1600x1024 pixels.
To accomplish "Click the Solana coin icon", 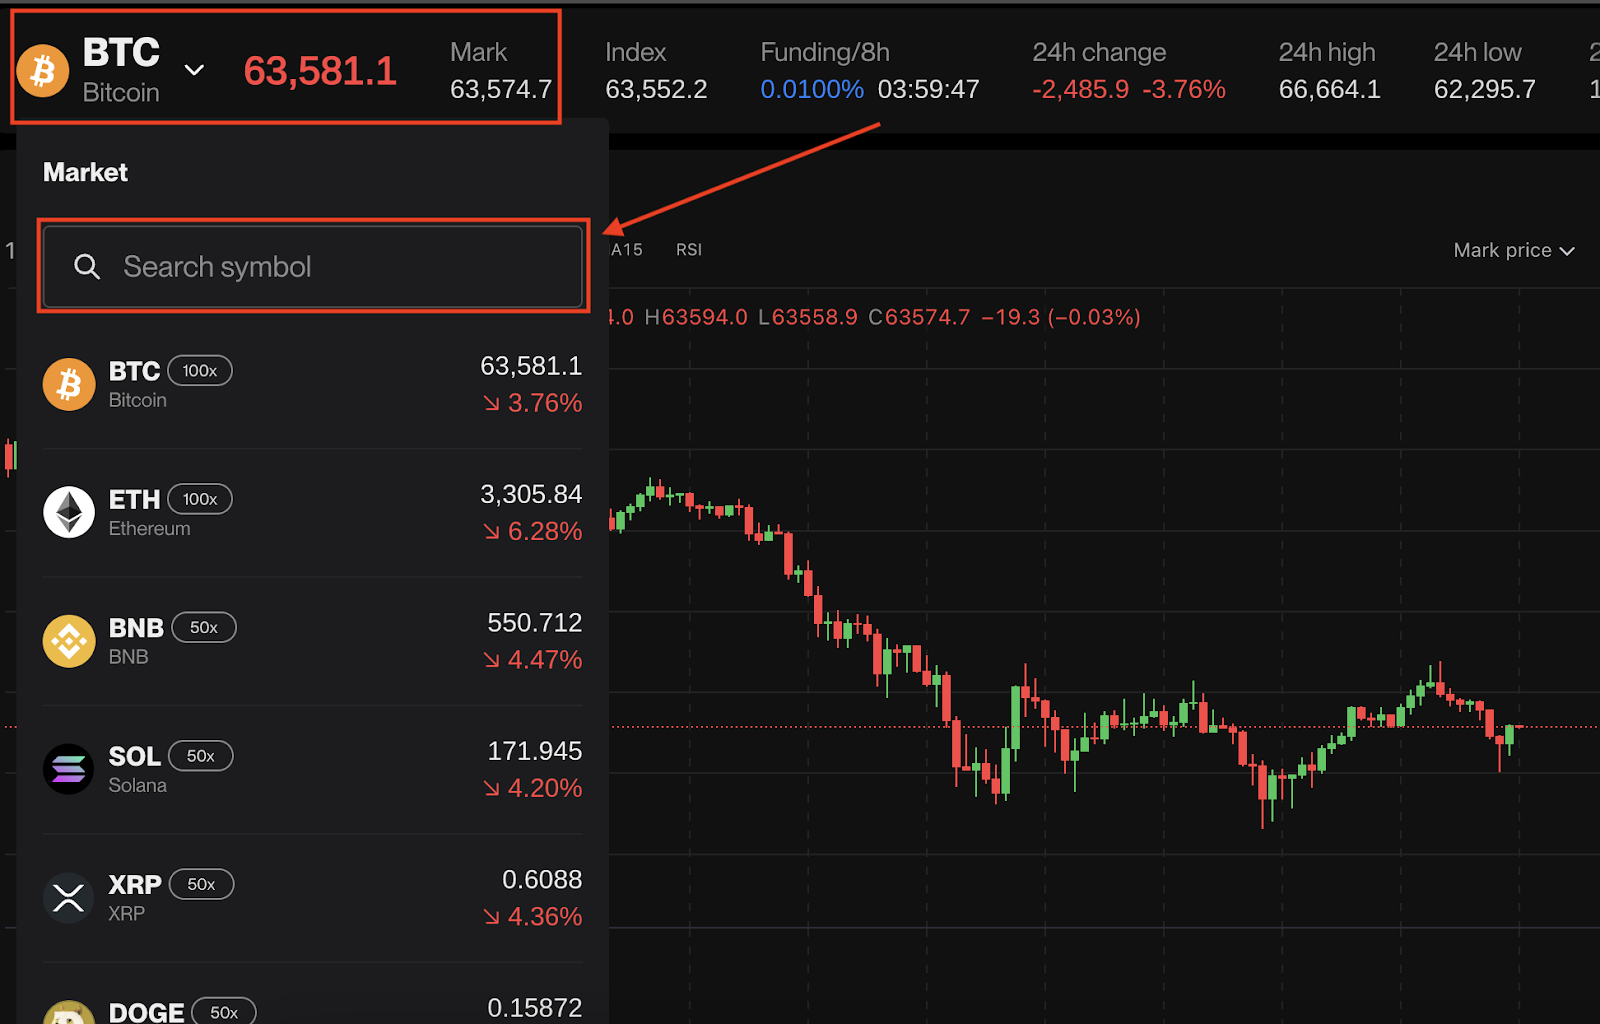I will coord(69,769).
